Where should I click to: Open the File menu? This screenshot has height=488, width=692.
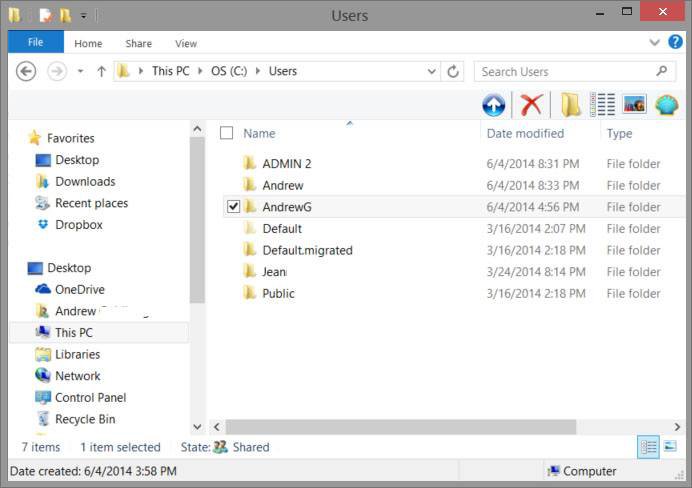pos(35,43)
